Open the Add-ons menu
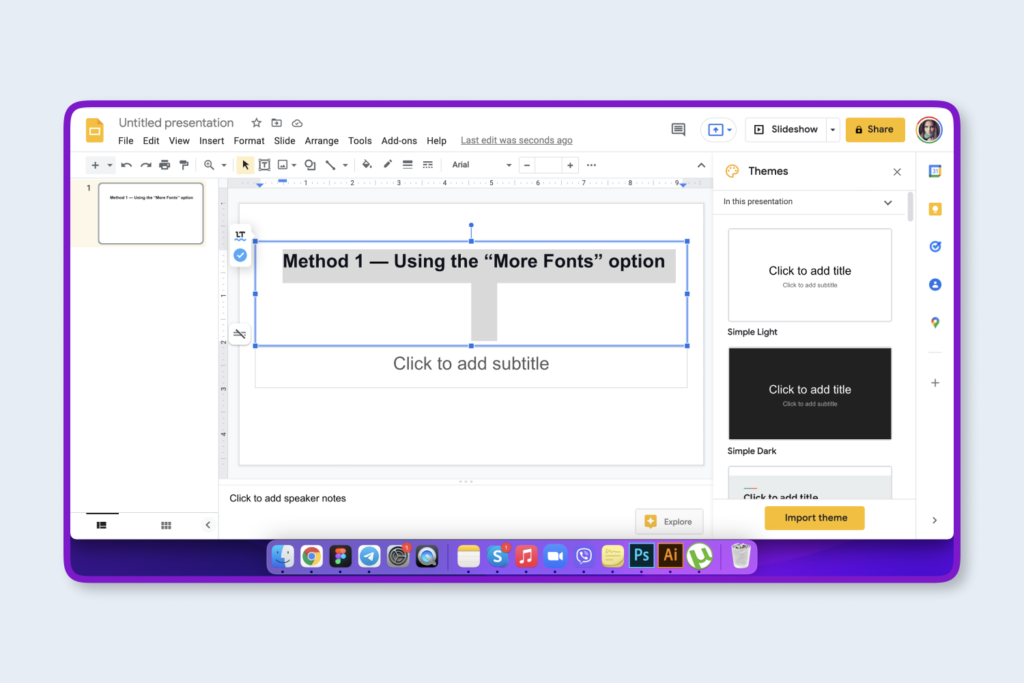Image resolution: width=1024 pixels, height=683 pixels. click(399, 140)
